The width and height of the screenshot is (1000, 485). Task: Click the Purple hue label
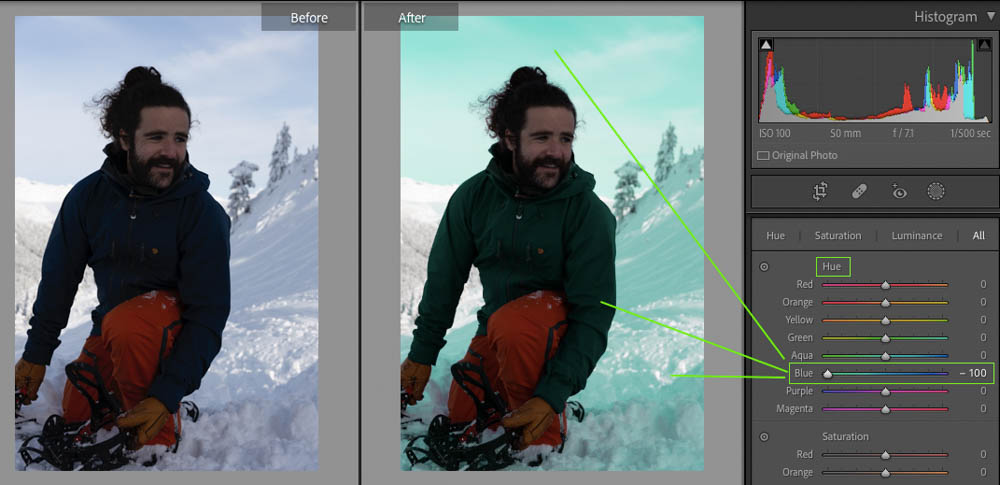tap(799, 391)
